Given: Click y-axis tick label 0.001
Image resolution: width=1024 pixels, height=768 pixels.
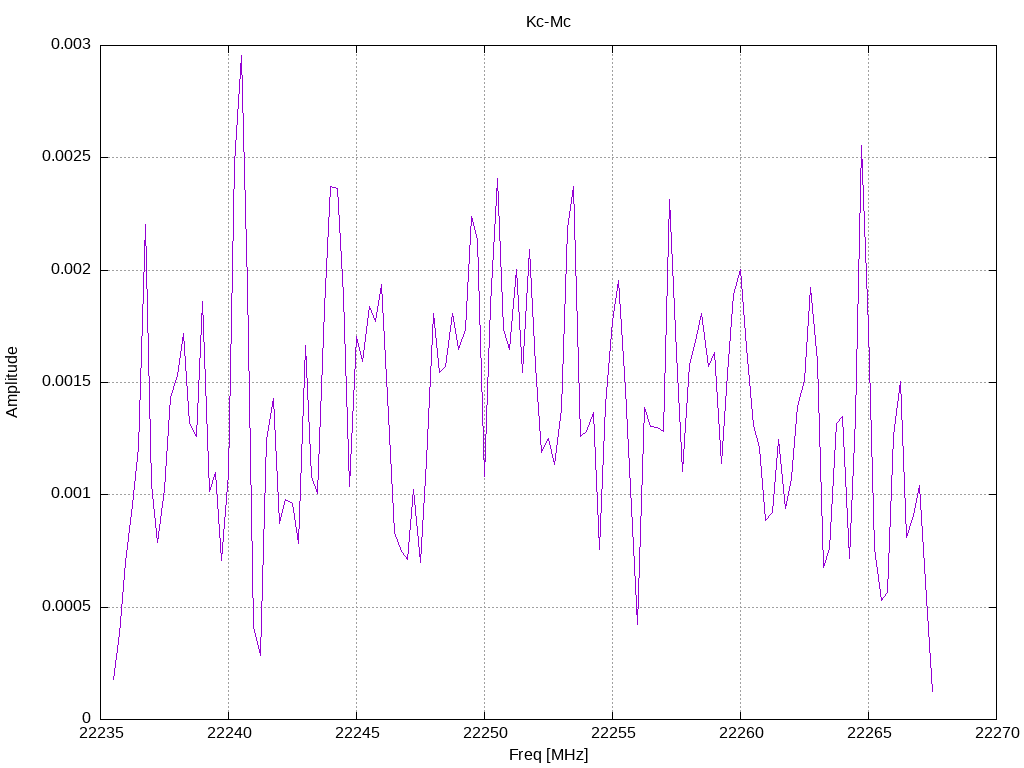Looking at the screenshot, I should click(x=71, y=494).
